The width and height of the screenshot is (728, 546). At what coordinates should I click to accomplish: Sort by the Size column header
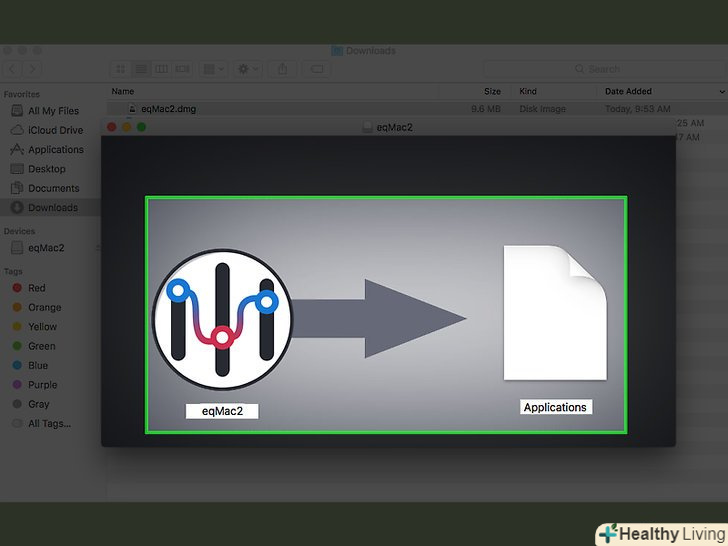[x=492, y=91]
